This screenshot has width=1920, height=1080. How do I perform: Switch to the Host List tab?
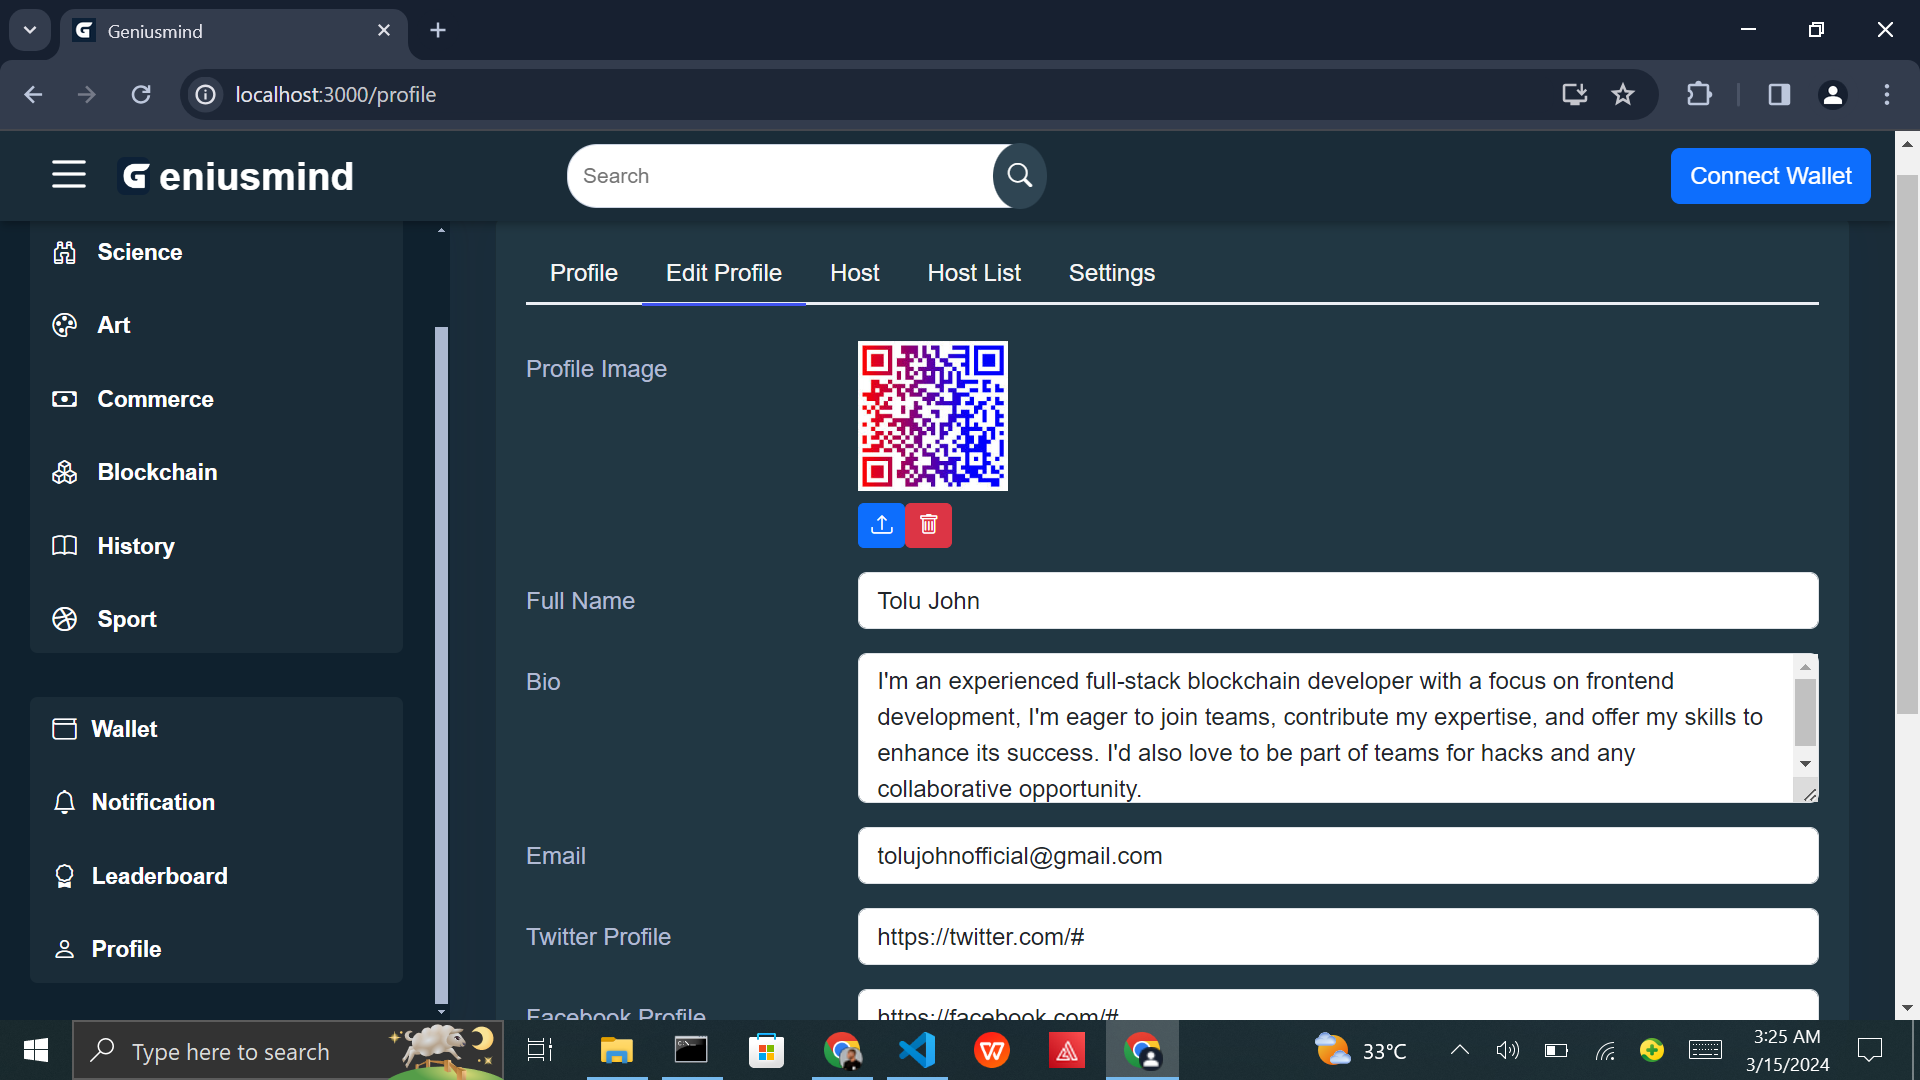click(x=973, y=273)
